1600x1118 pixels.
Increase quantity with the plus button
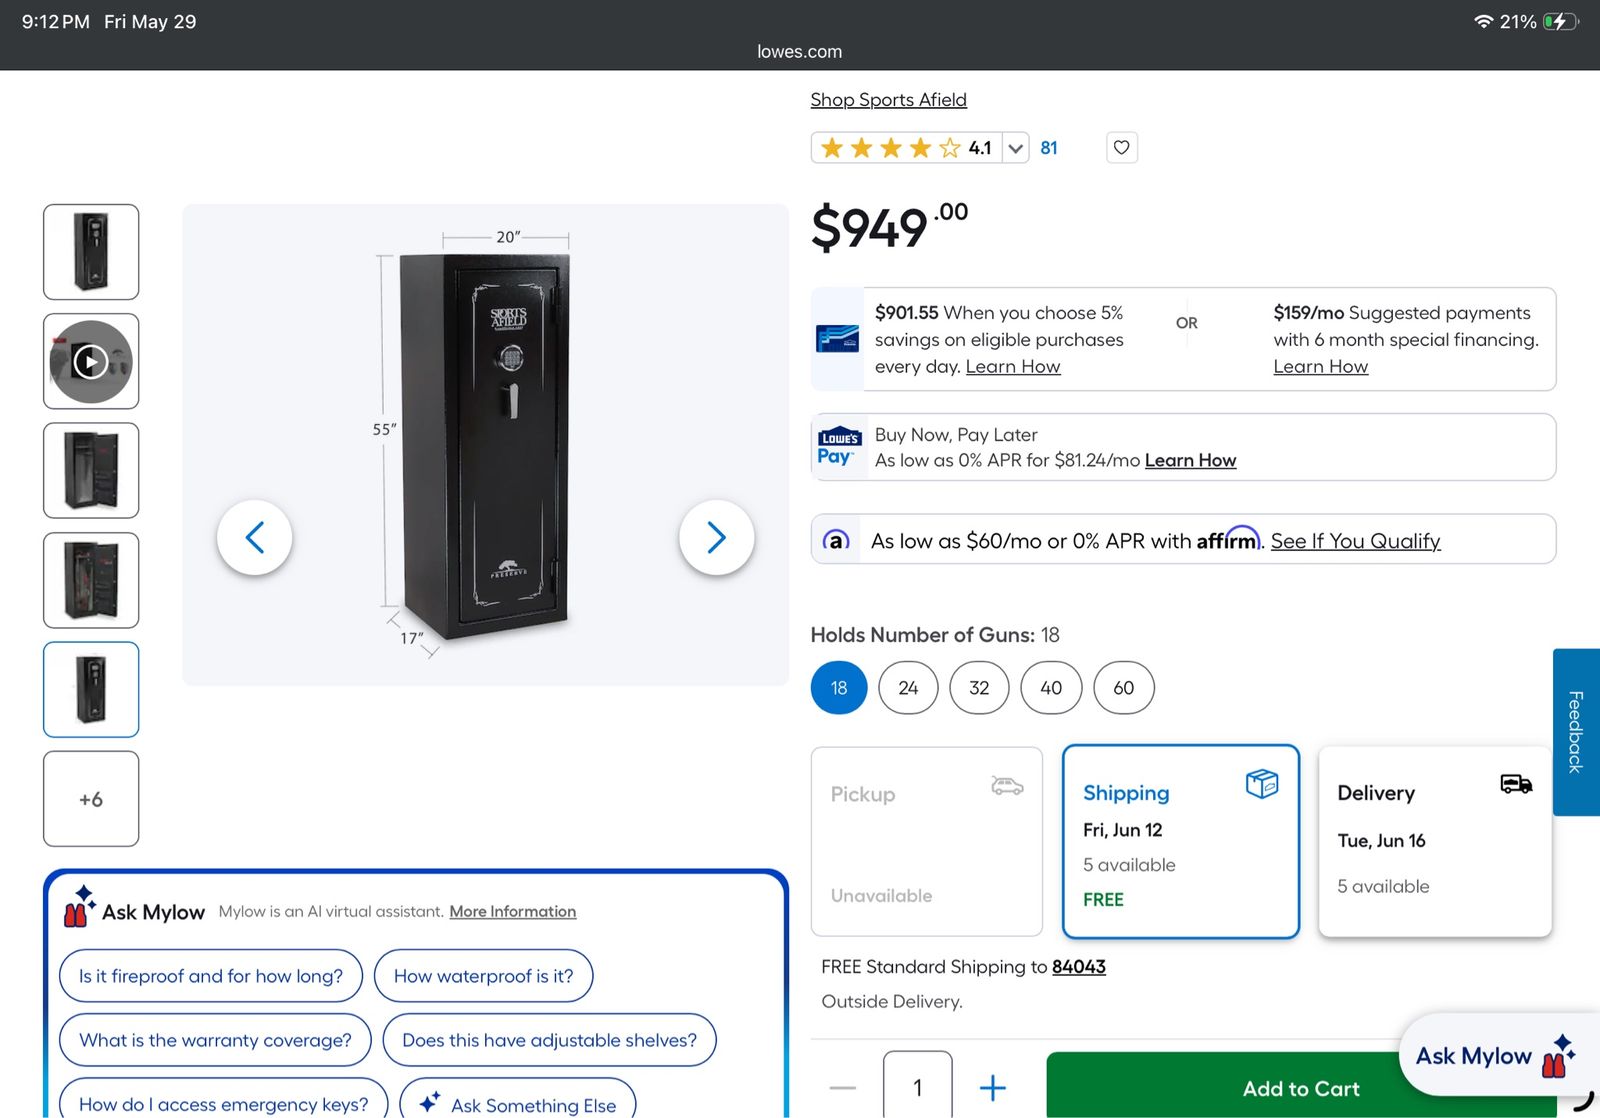pos(992,1088)
